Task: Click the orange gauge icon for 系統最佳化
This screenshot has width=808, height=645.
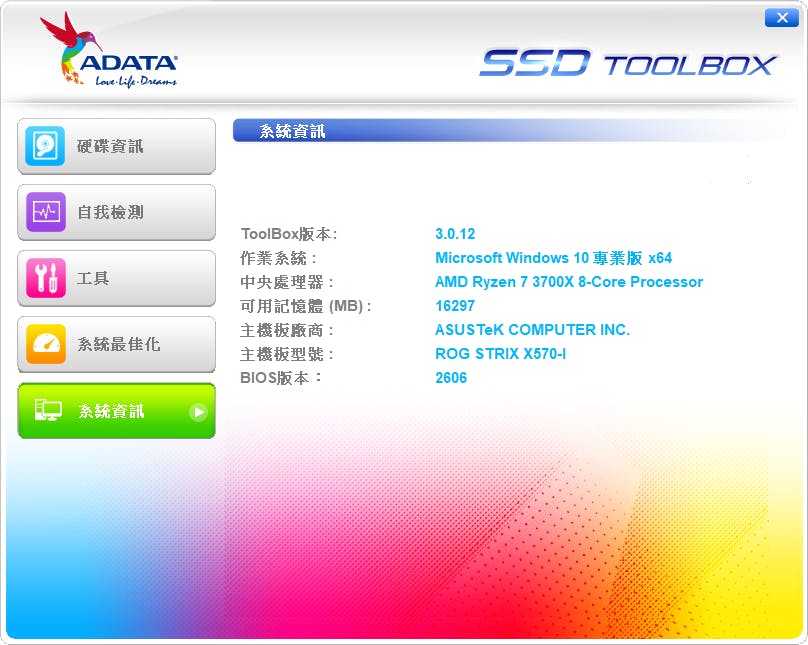Action: click(x=46, y=344)
